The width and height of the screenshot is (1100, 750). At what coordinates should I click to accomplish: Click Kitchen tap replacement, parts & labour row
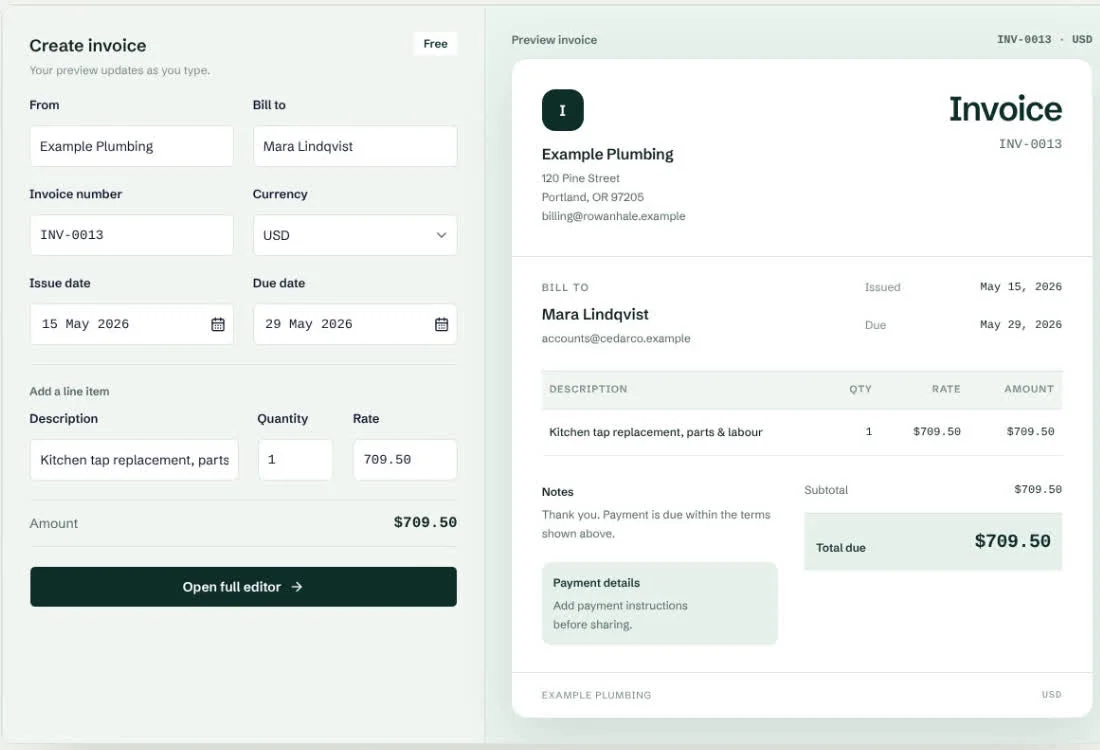pos(802,432)
